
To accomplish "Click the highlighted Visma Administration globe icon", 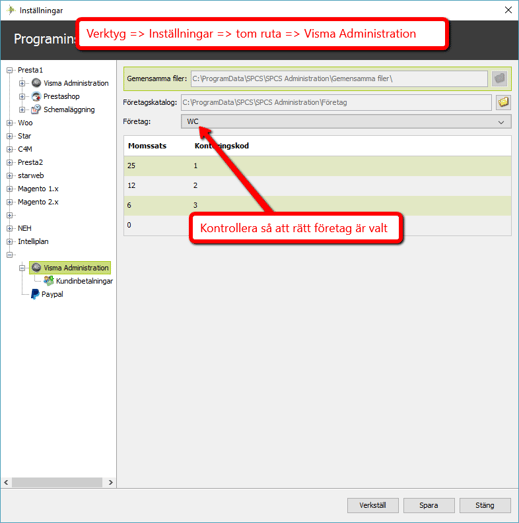I will (36, 268).
